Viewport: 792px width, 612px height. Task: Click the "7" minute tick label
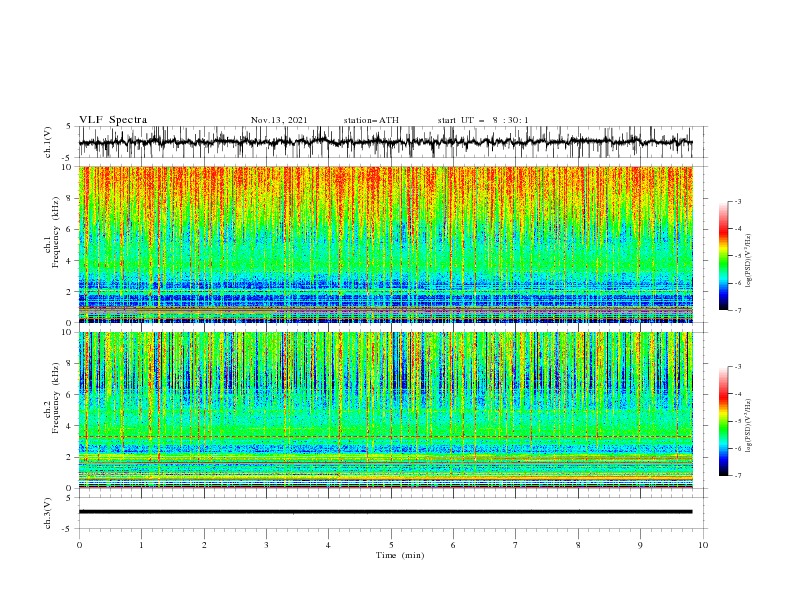pos(515,545)
